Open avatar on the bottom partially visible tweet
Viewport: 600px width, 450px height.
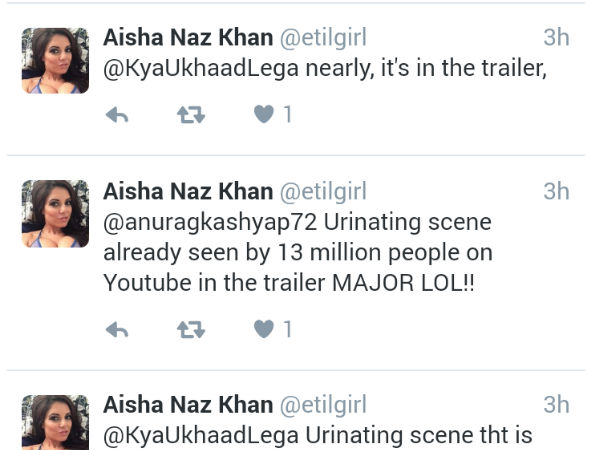(55, 422)
